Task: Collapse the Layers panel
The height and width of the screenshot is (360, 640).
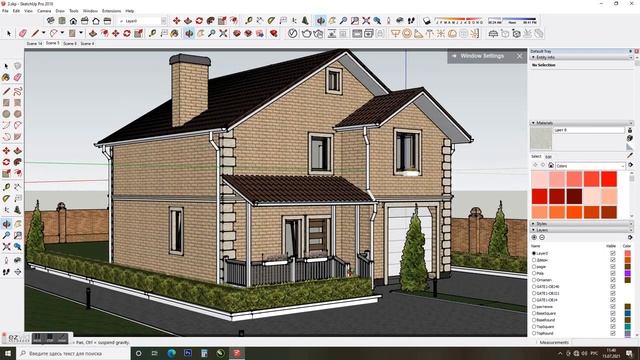Action: point(533,230)
